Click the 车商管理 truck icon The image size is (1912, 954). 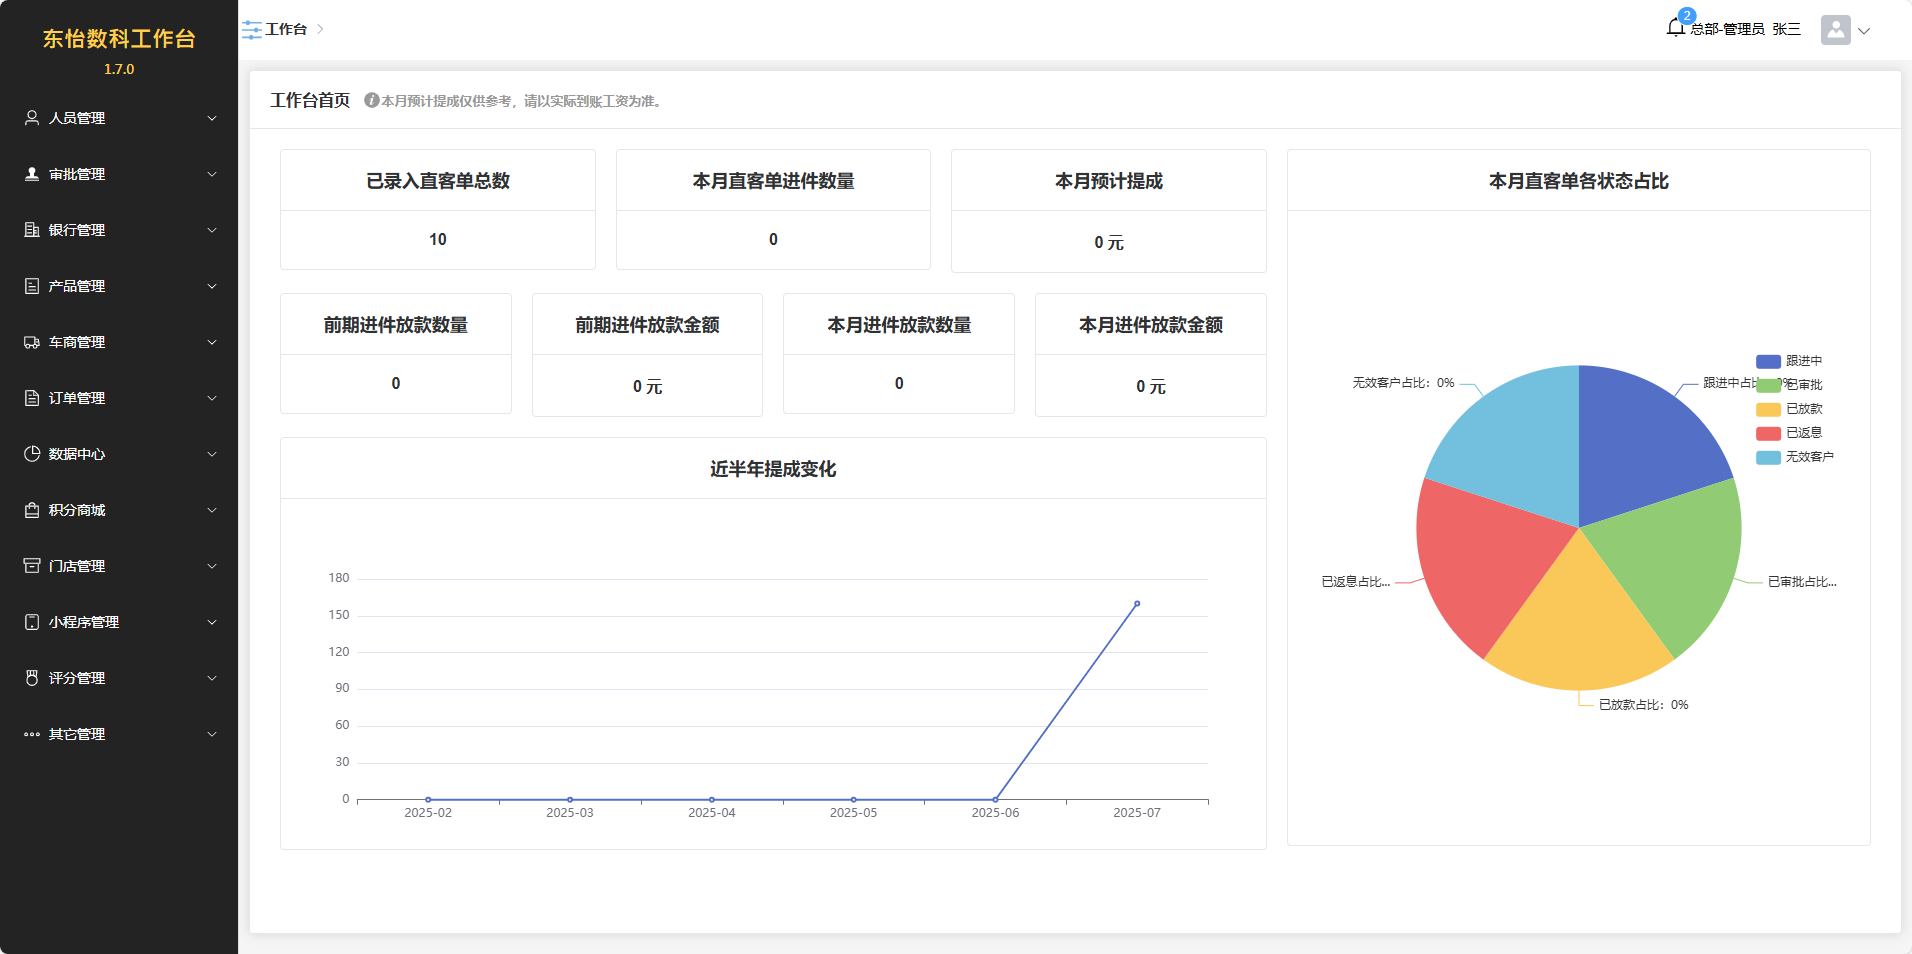(x=32, y=342)
